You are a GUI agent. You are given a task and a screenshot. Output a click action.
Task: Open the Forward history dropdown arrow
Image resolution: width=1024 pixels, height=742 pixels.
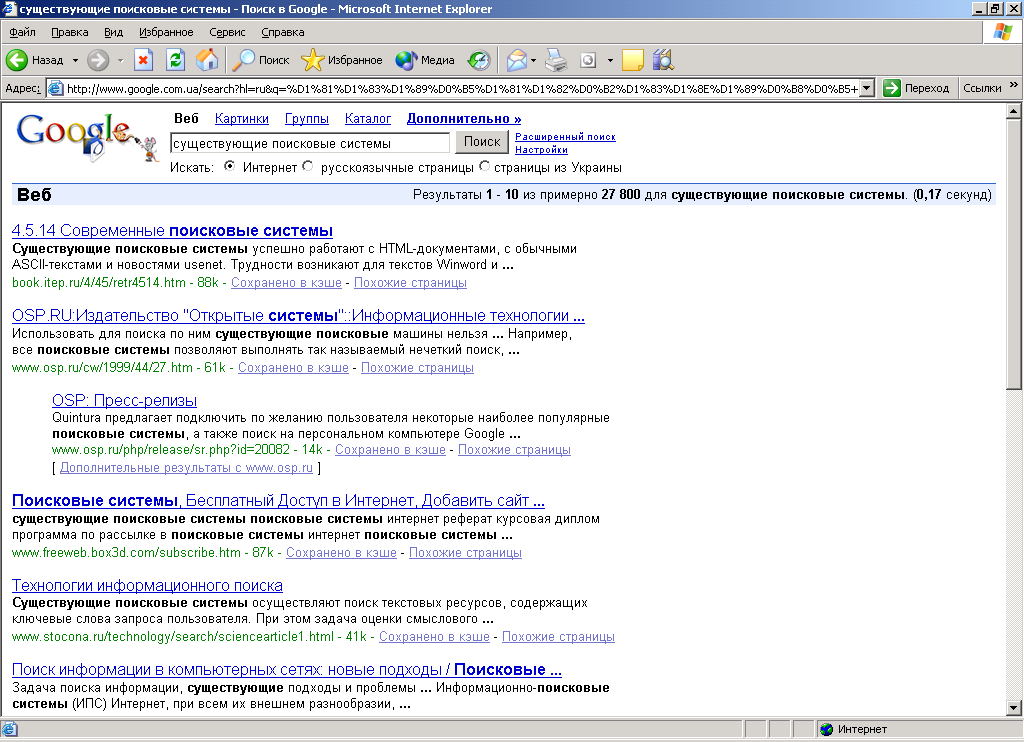point(120,60)
